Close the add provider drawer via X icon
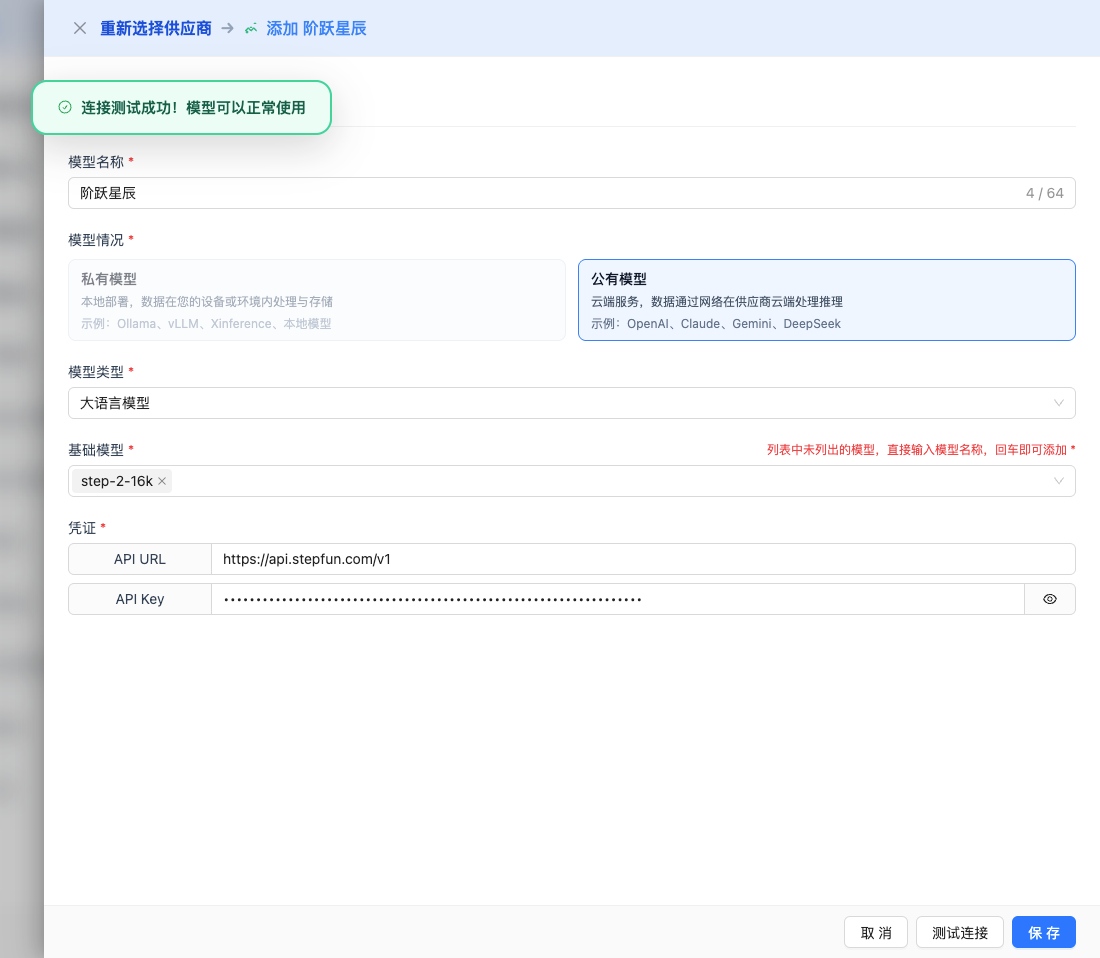 coord(80,28)
